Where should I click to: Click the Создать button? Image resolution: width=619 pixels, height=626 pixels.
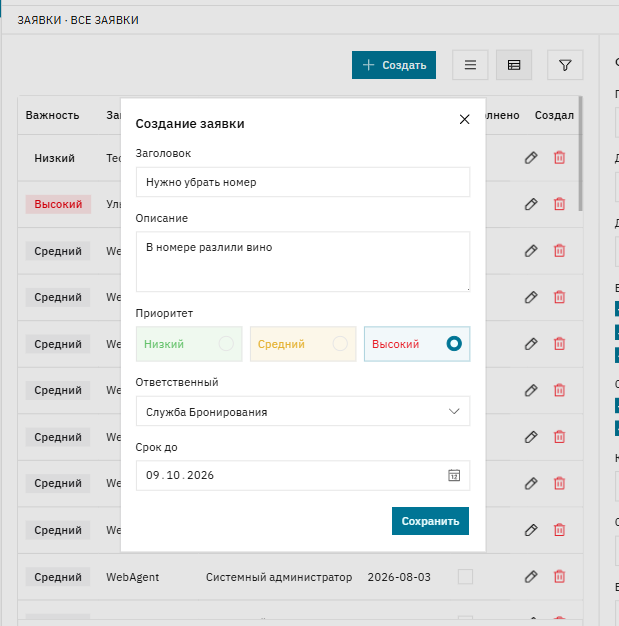(x=394, y=65)
